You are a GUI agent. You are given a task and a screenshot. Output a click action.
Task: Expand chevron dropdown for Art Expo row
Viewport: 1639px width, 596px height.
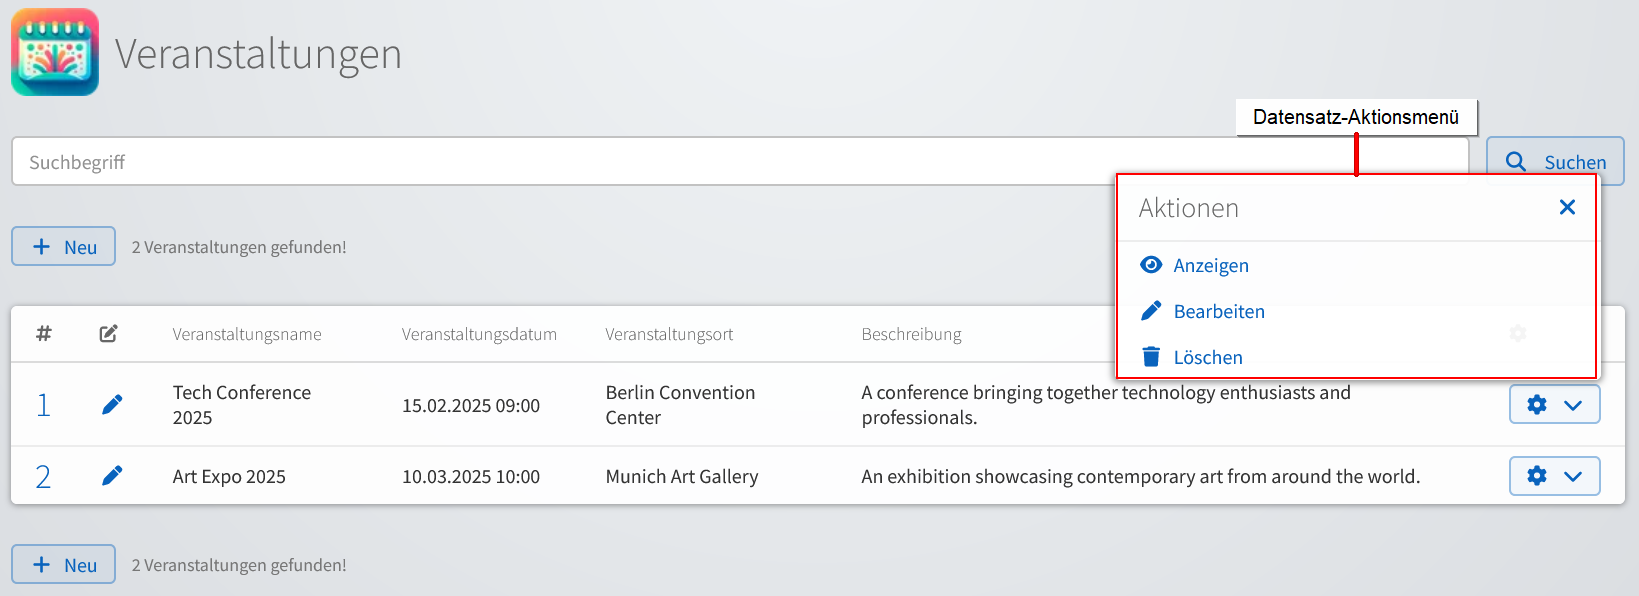(x=1573, y=476)
